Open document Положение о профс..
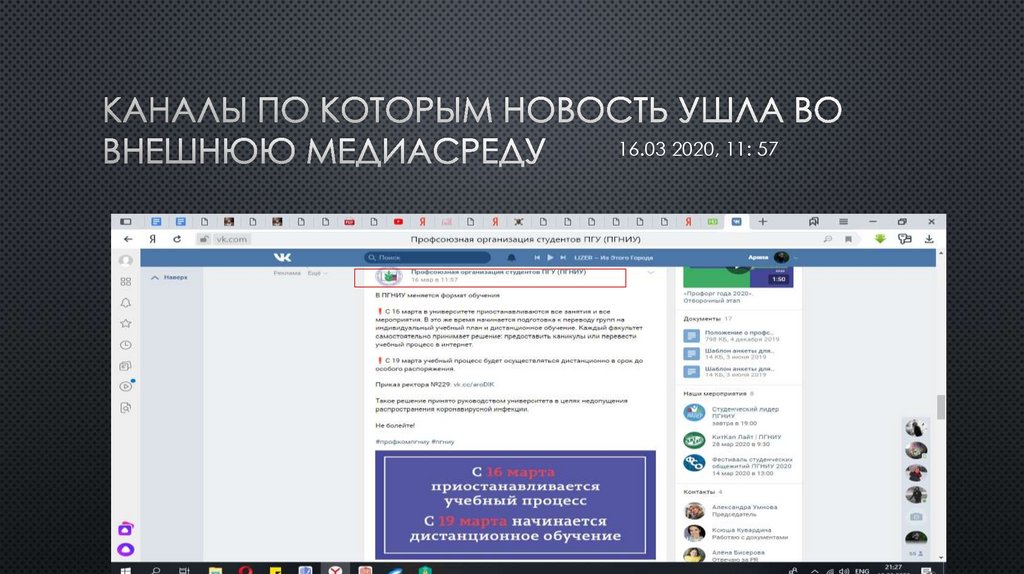1024x574 pixels. pos(738,336)
